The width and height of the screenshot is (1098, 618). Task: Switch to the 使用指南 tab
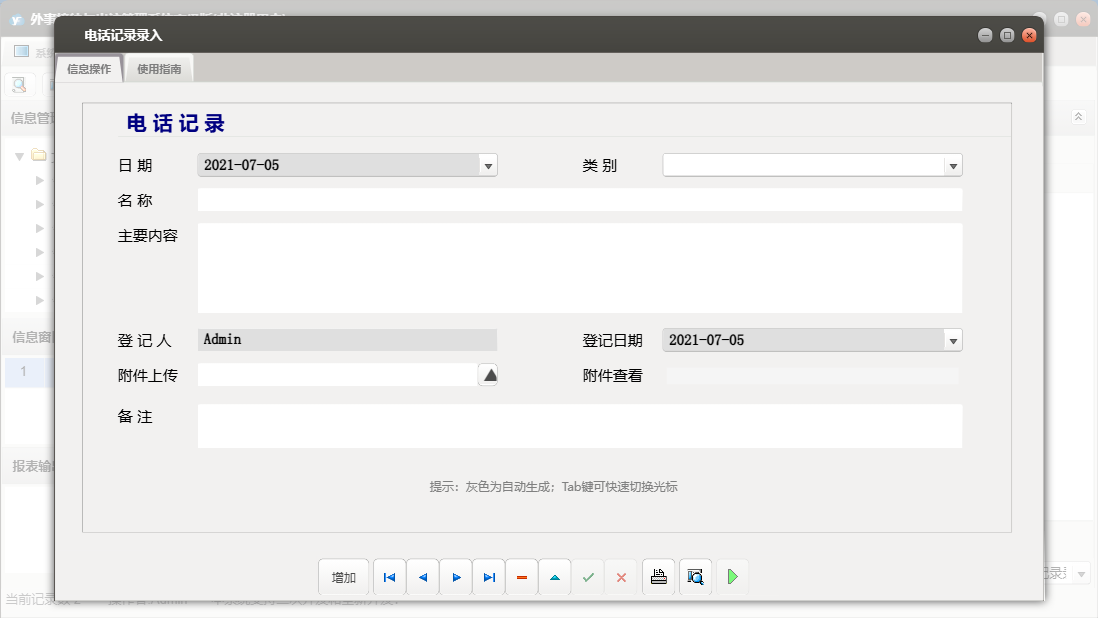pos(158,68)
